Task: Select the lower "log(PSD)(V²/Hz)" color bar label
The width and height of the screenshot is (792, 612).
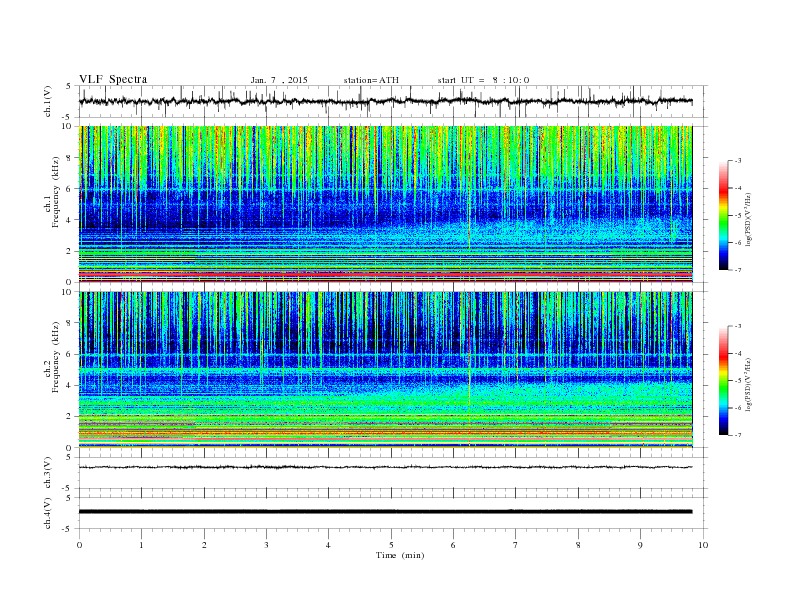Action: click(748, 384)
